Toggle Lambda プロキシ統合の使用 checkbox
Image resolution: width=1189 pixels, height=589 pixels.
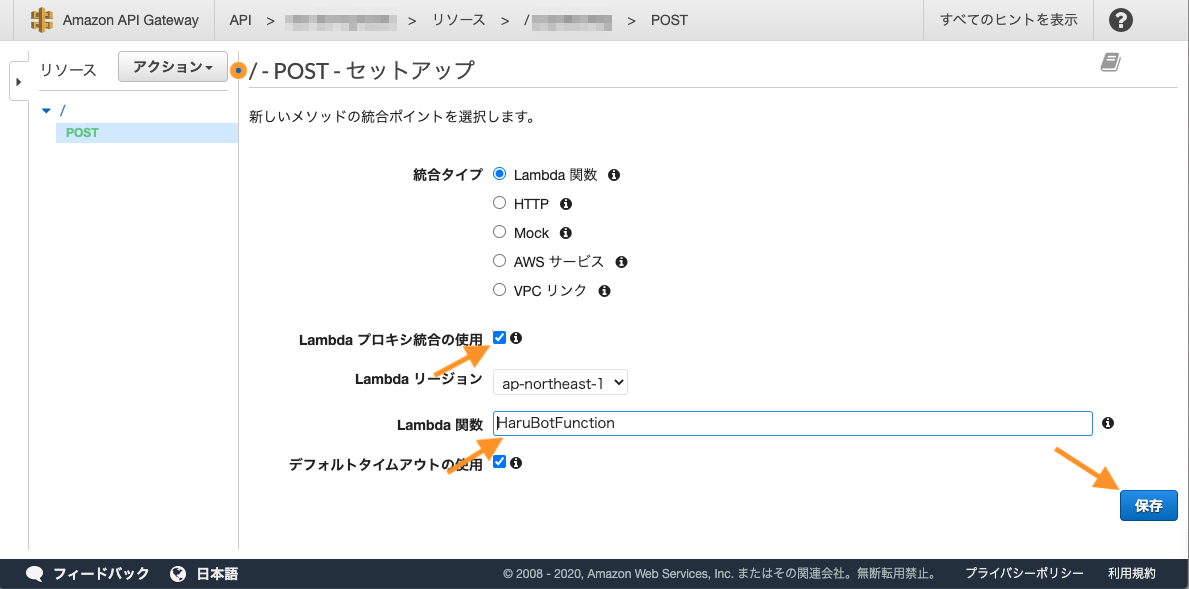(x=499, y=338)
